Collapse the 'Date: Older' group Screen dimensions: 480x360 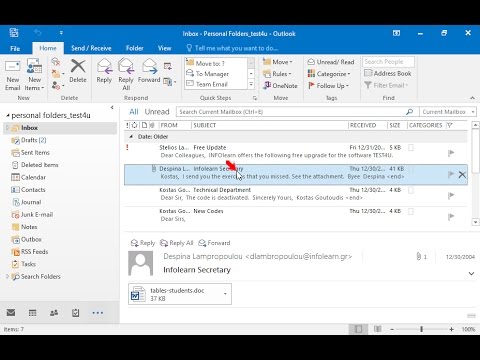[131, 137]
